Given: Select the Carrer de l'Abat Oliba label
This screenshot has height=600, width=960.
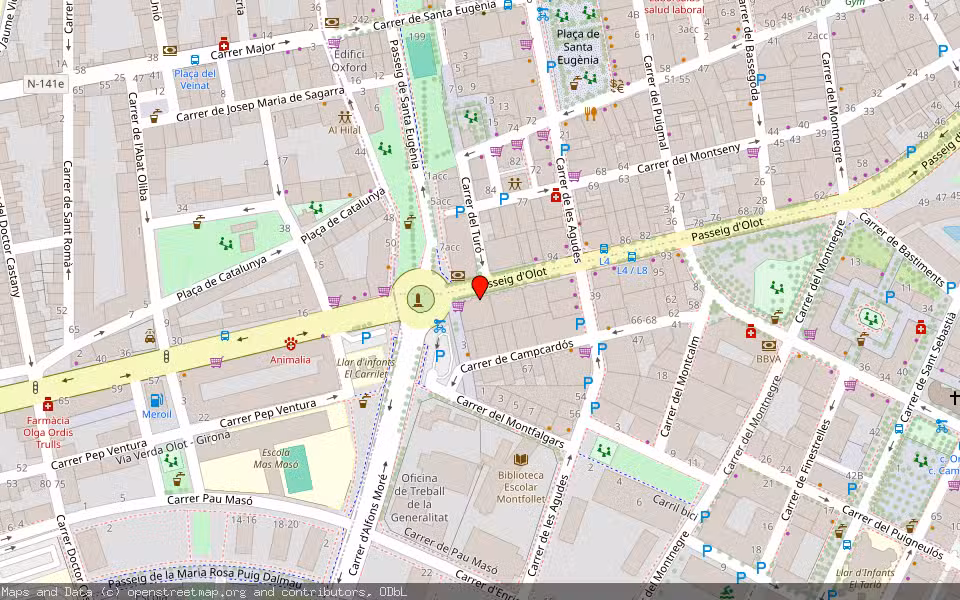Looking at the screenshot, I should pyautogui.click(x=138, y=146).
